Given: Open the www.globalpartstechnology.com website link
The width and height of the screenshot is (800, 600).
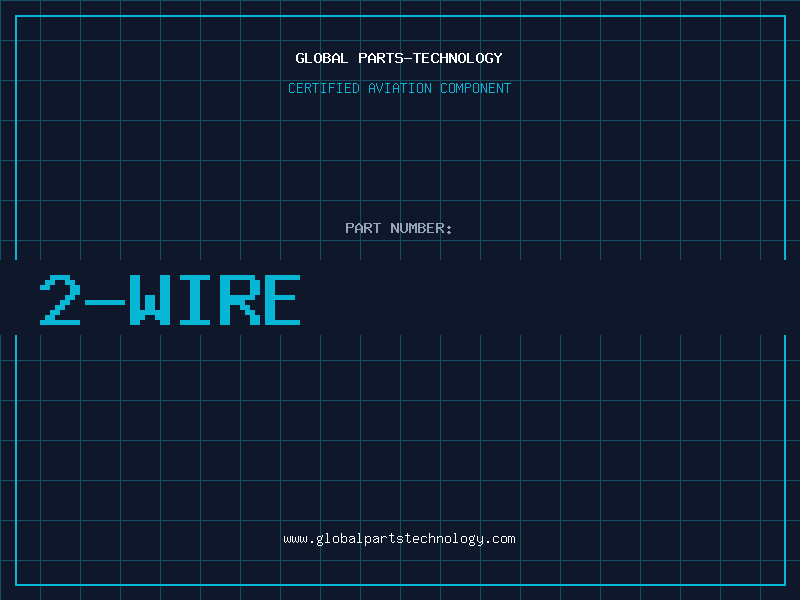Looking at the screenshot, I should 399,539.
